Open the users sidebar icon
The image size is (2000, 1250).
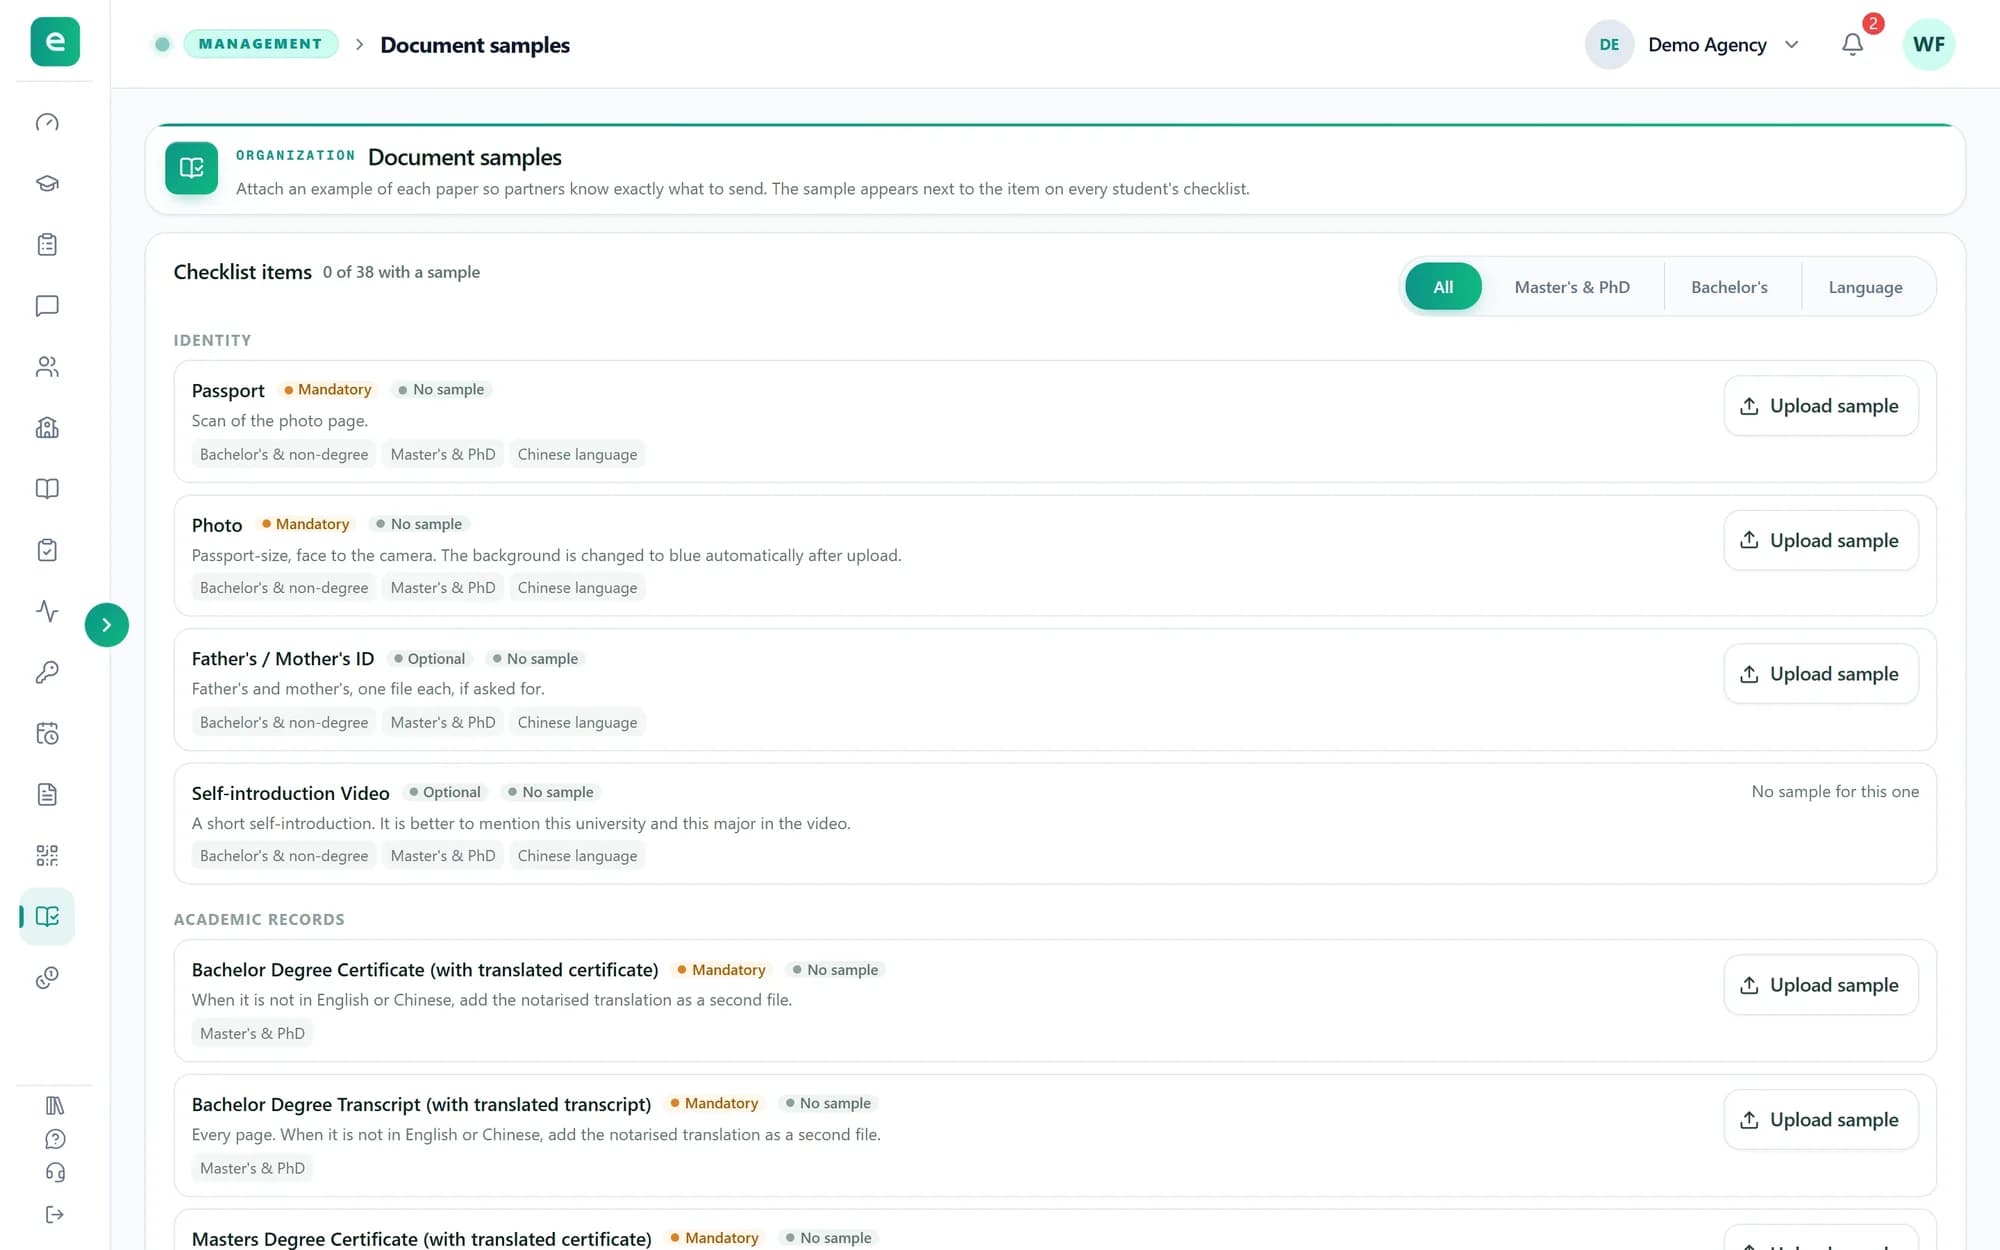click(47, 366)
